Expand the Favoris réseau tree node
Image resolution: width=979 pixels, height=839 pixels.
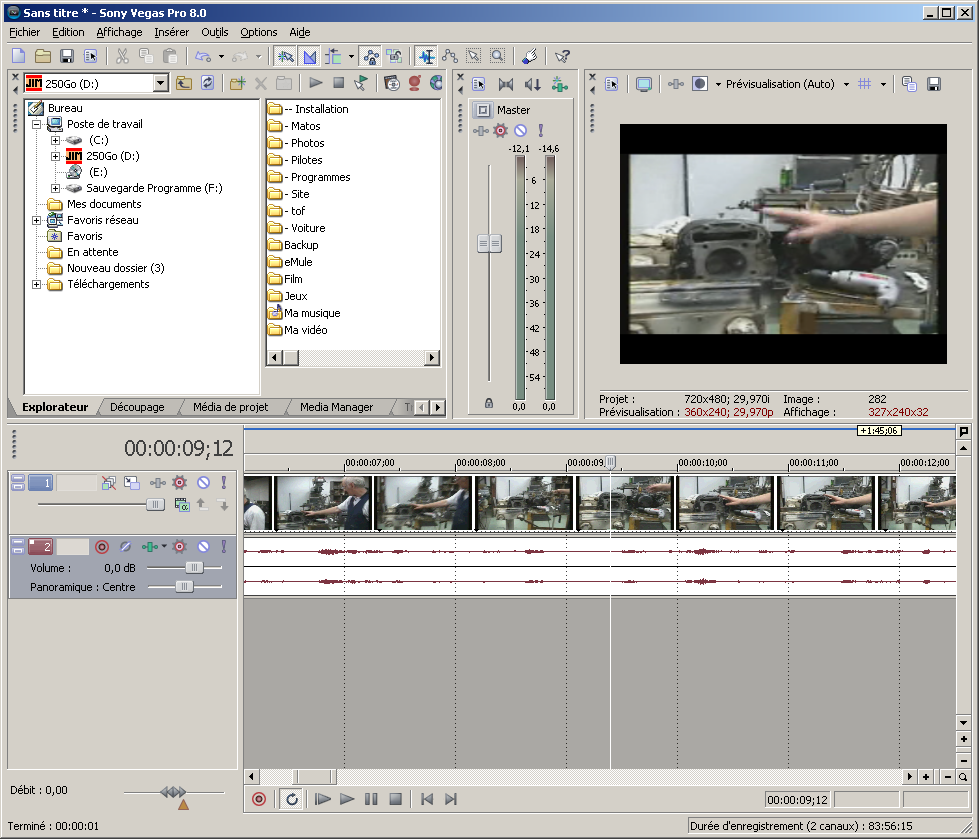[x=36, y=220]
